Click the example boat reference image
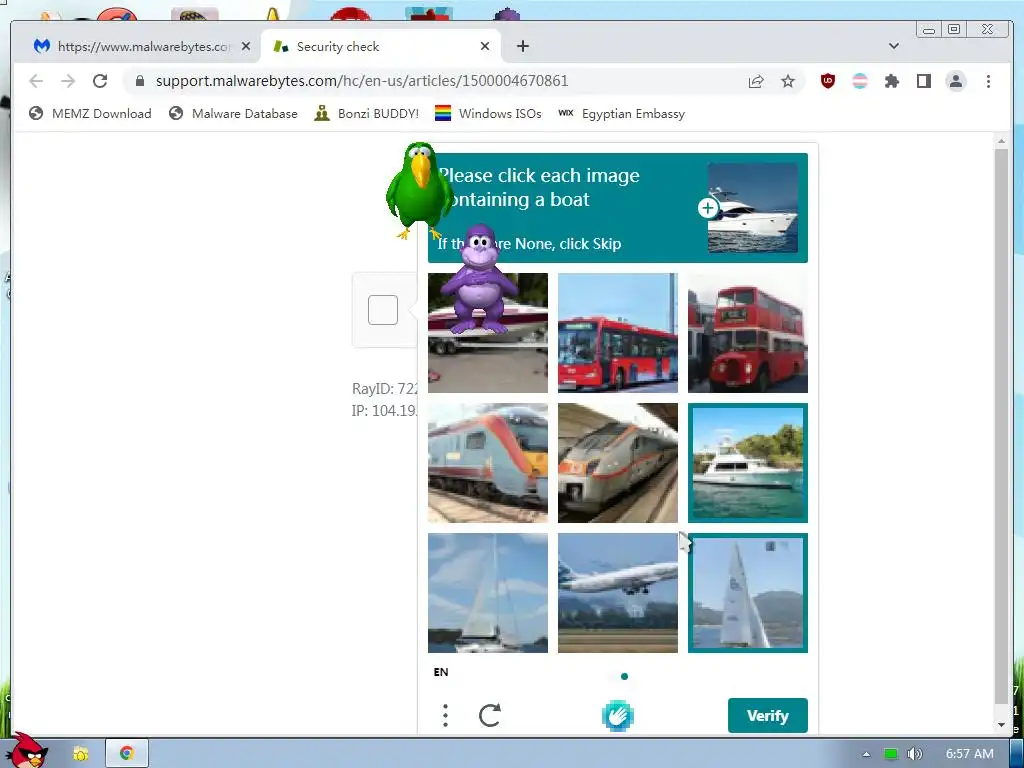This screenshot has height=768, width=1024. pos(753,208)
